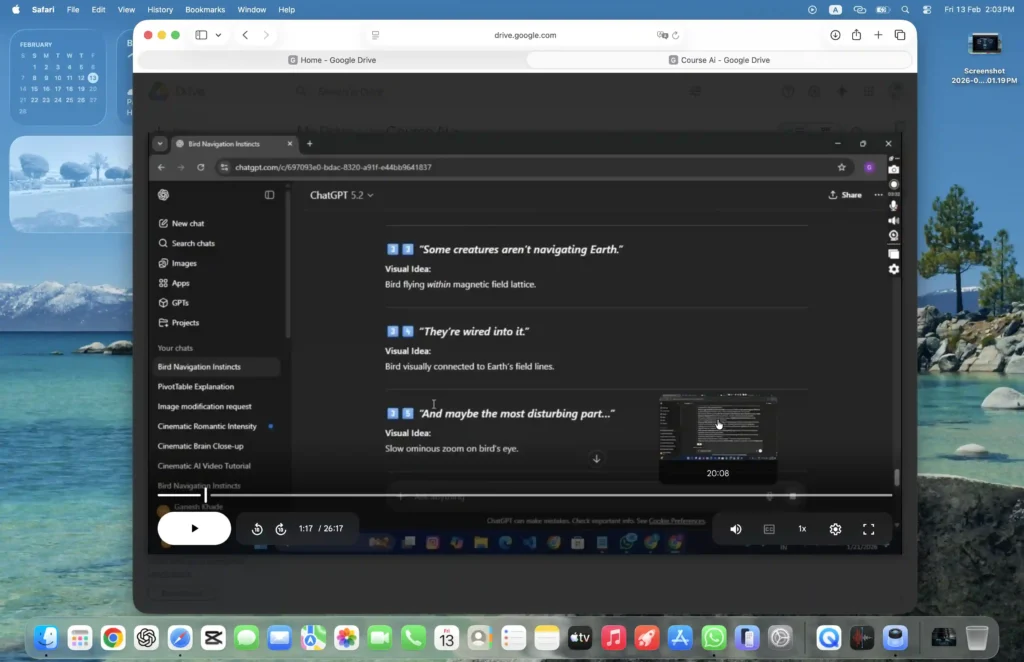This screenshot has height=662, width=1024.
Task: Switch to Home - Google Drive tab
Action: 331,60
